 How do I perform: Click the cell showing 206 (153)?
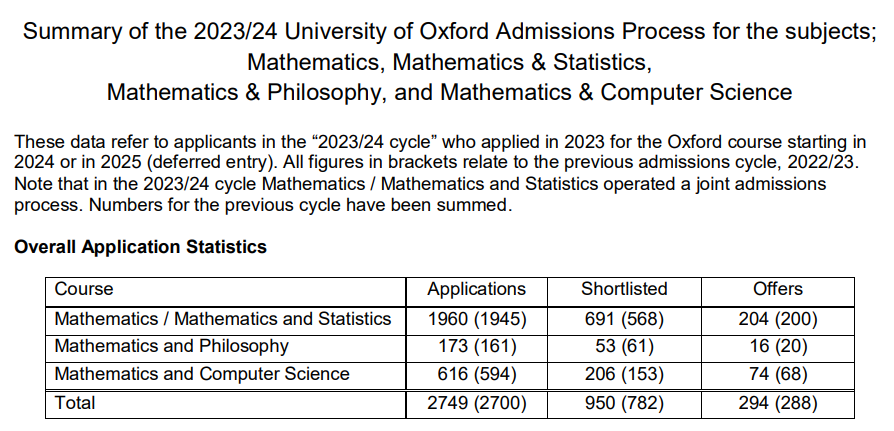click(x=624, y=375)
